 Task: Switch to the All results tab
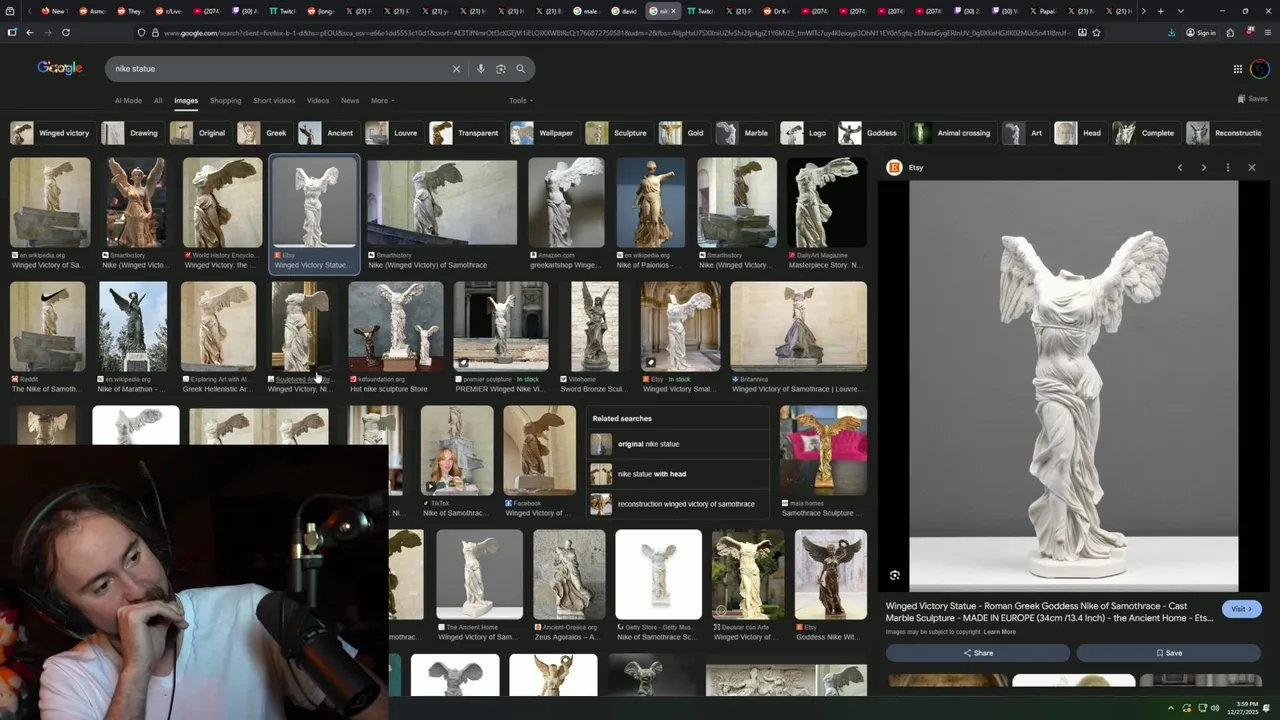[x=158, y=101]
